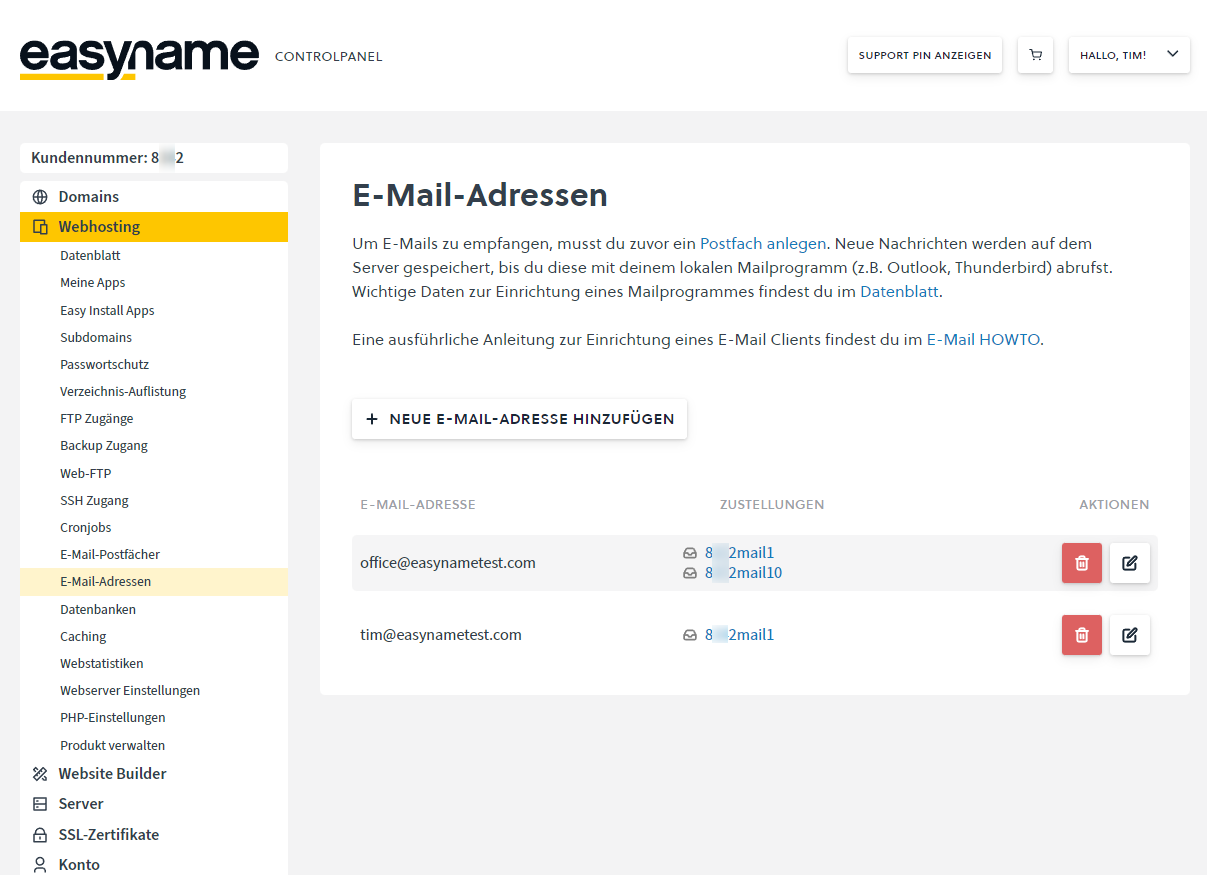Expand the Server menu section
Image resolution: width=1207 pixels, height=875 pixels.
tap(81, 804)
